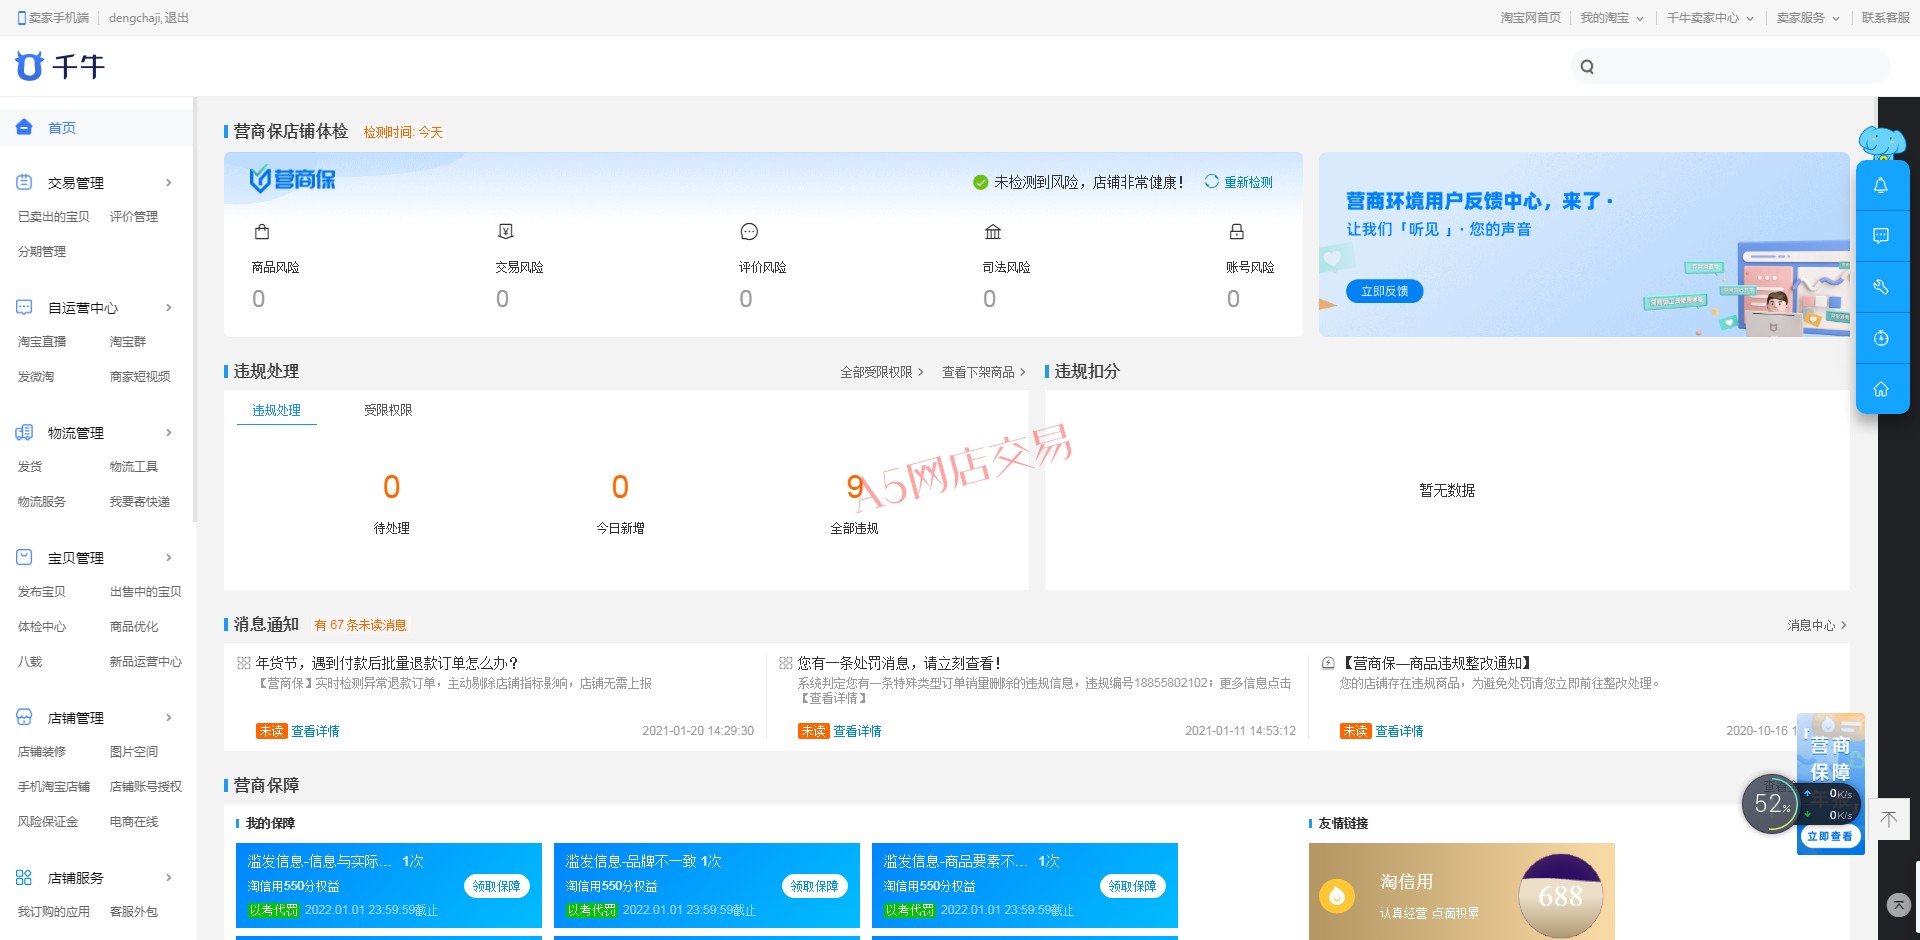The image size is (1920, 940).
Task: Open 查看下架商品 link
Action: pyautogui.click(x=983, y=372)
